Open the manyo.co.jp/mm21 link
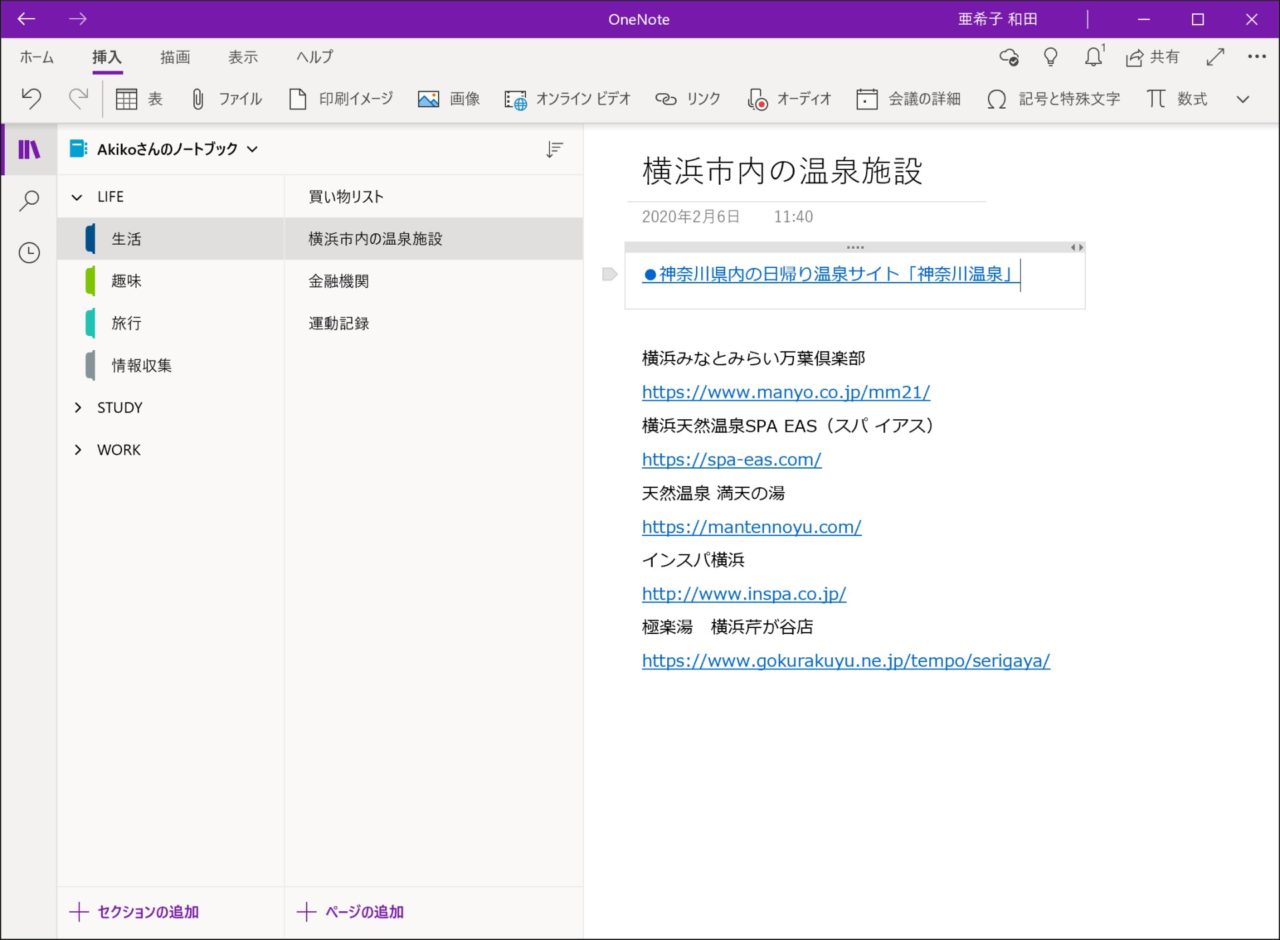The width and height of the screenshot is (1280, 940). click(785, 392)
